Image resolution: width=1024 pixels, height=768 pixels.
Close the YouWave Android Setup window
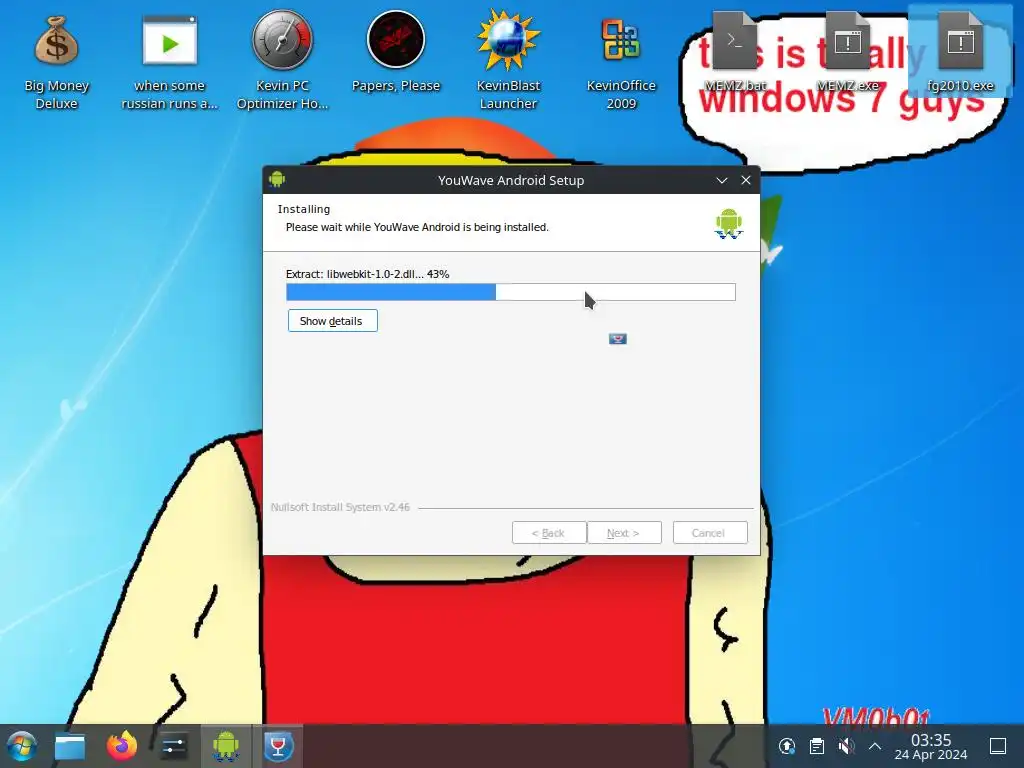(x=746, y=180)
